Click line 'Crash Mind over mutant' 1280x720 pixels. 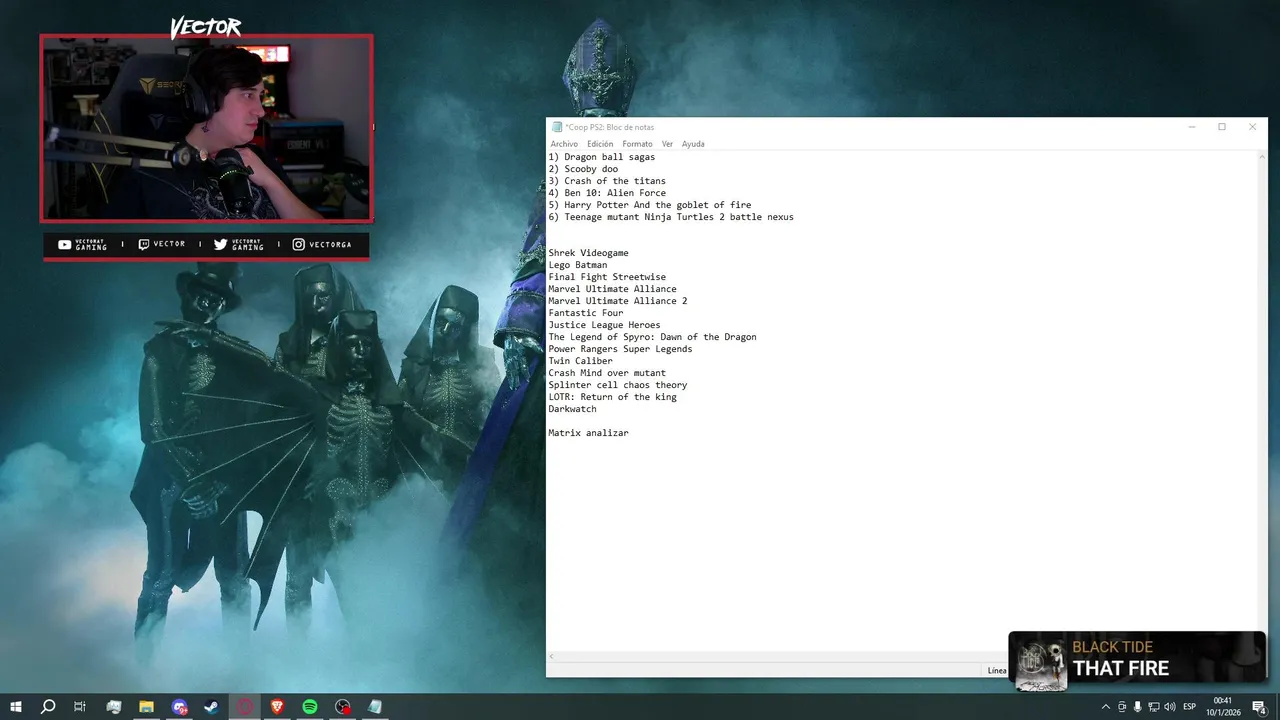[x=607, y=373]
